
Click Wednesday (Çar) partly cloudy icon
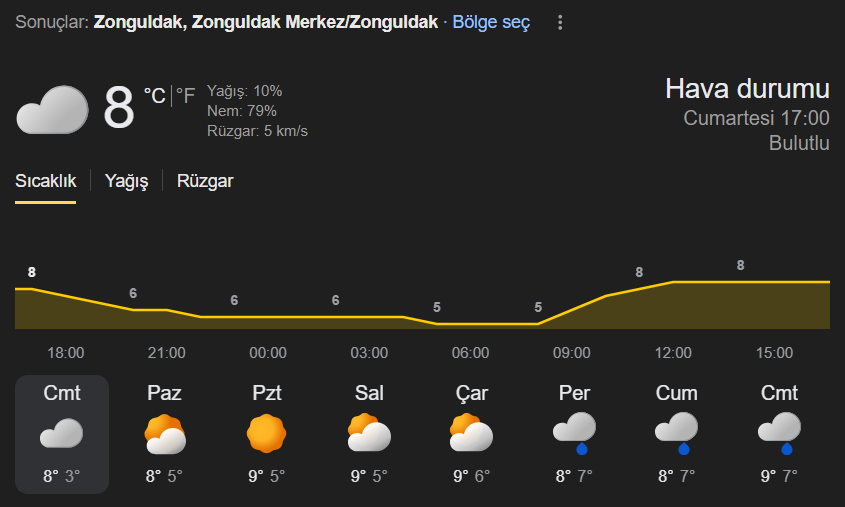[x=470, y=434]
